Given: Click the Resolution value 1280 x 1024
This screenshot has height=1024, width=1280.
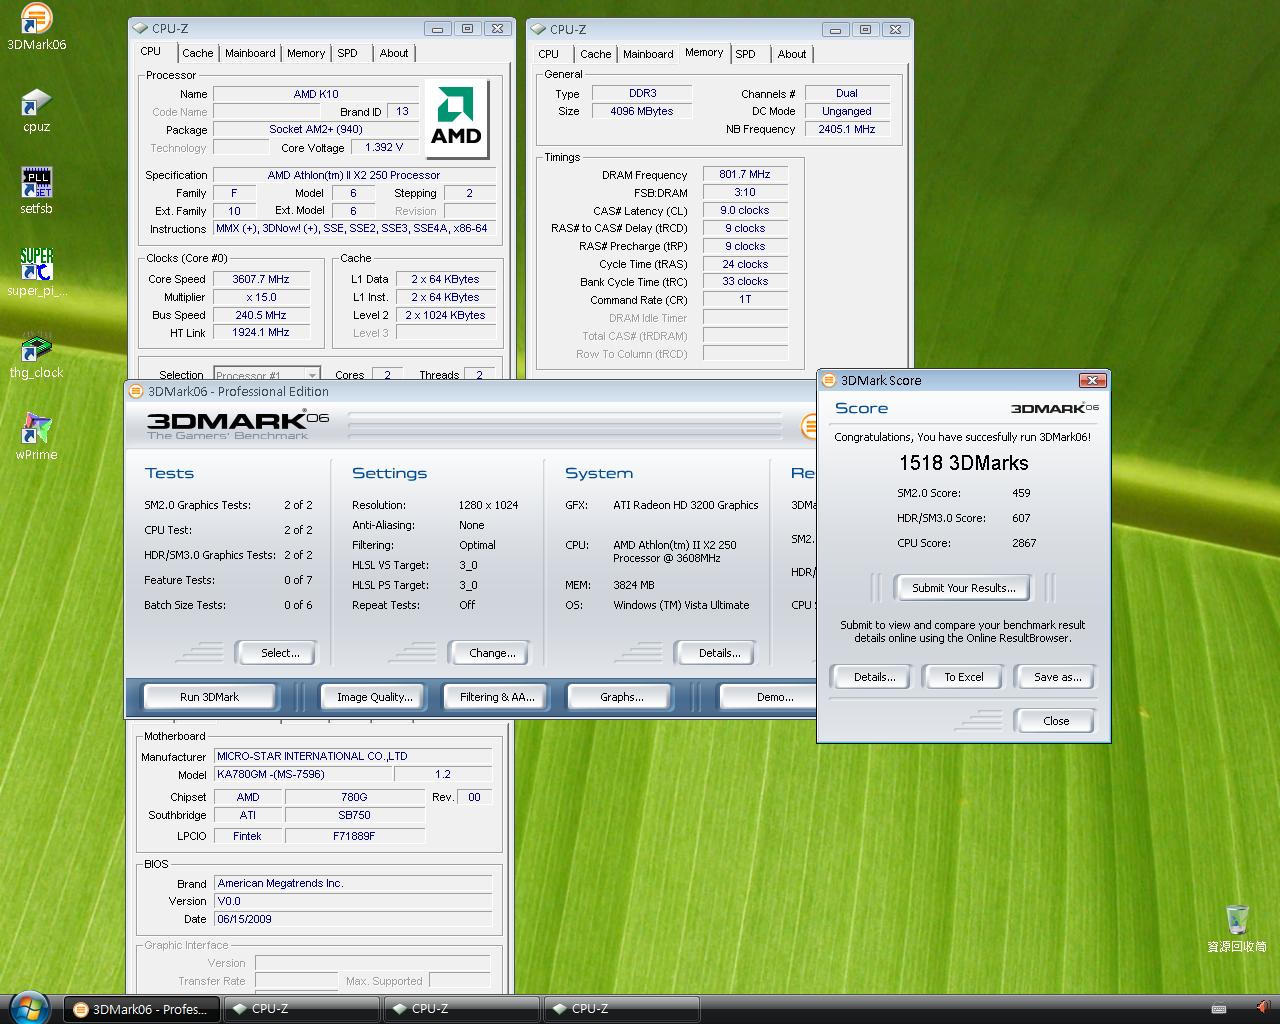Looking at the screenshot, I should (488, 505).
